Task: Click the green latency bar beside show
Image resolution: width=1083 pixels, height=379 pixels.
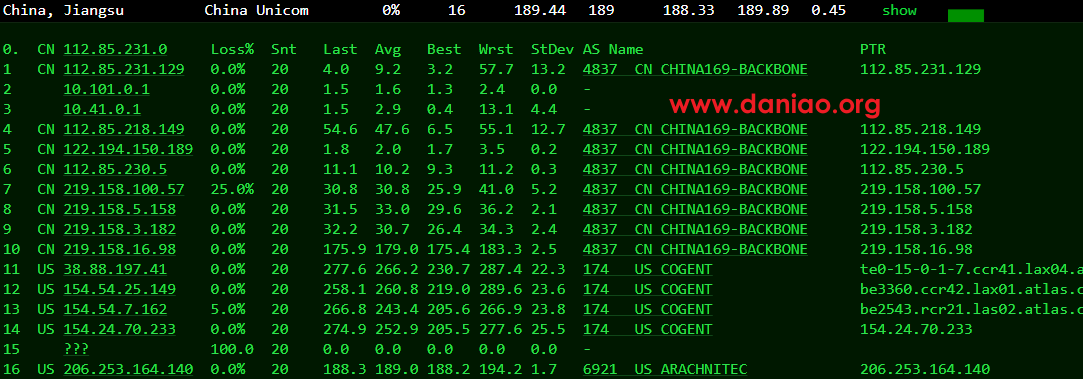Action: [966, 15]
